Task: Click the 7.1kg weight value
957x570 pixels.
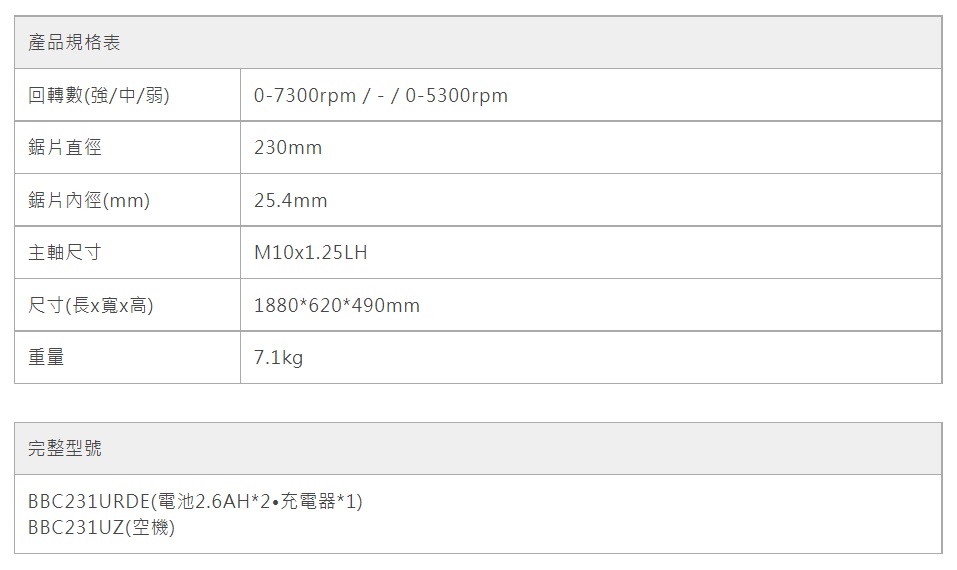Action: point(278,357)
